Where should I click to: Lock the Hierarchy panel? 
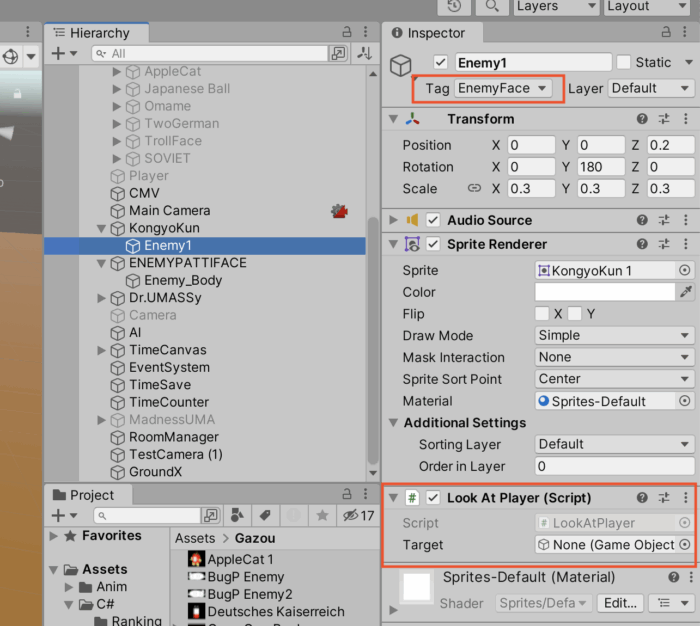tap(346, 32)
